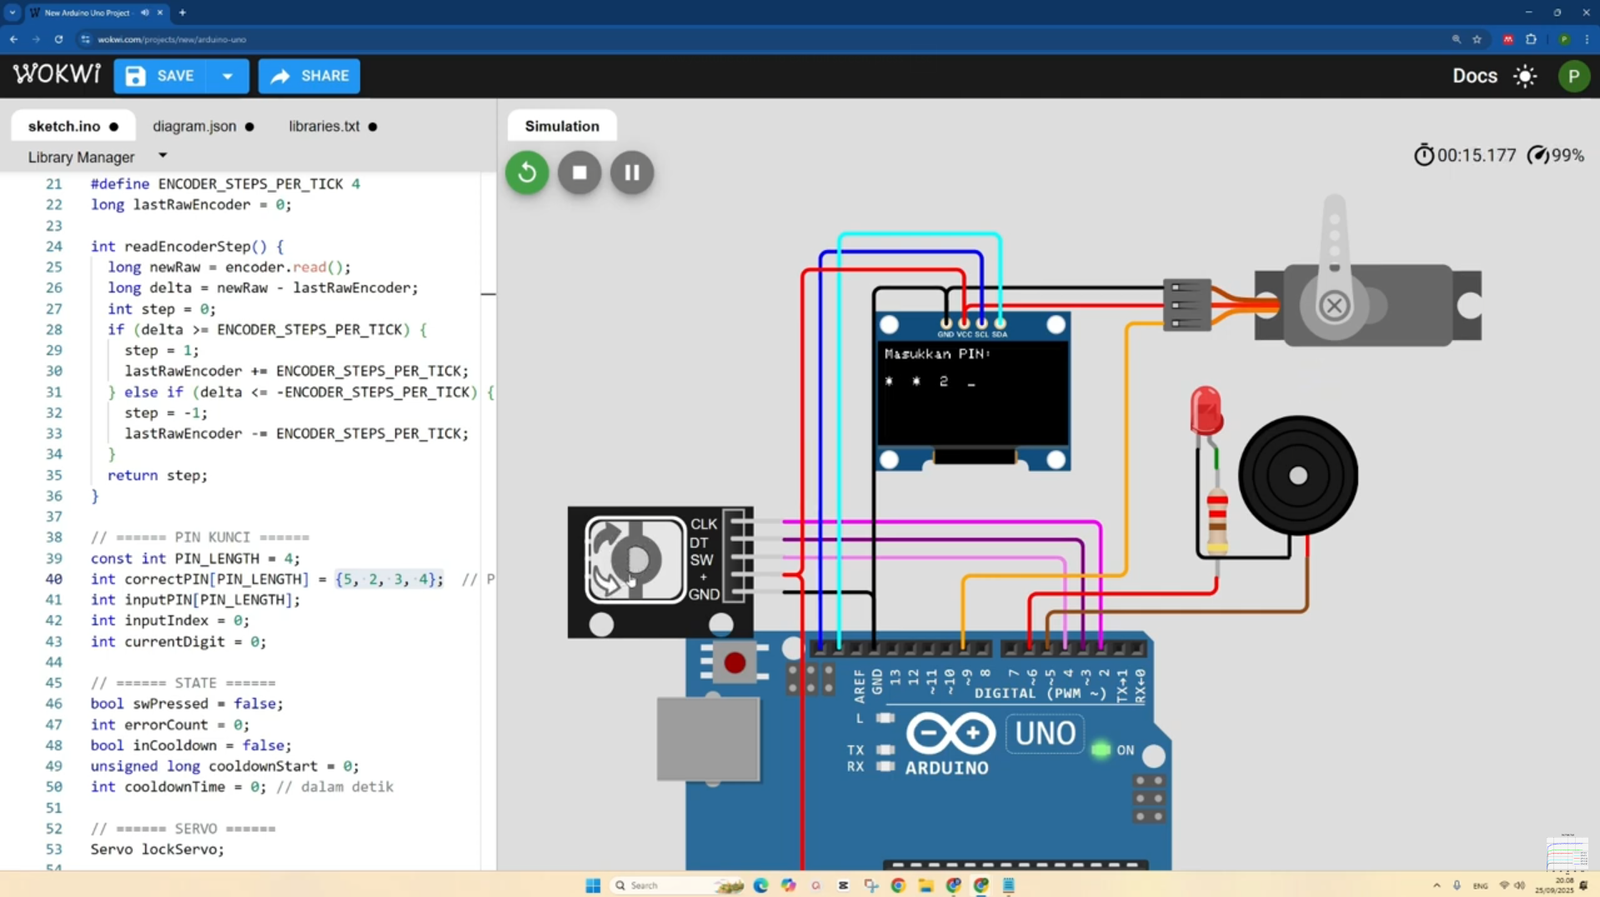This screenshot has width=1600, height=897.
Task: Mute the tab via speaker icon
Action: [x=145, y=13]
